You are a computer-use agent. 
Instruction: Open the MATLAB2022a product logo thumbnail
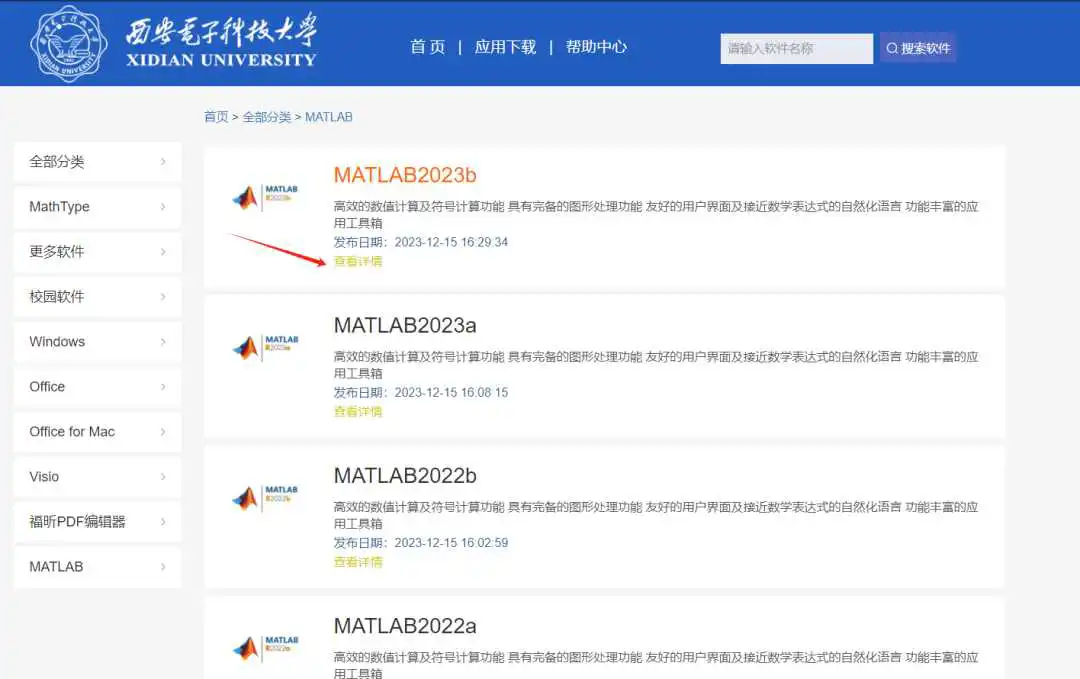click(x=265, y=648)
